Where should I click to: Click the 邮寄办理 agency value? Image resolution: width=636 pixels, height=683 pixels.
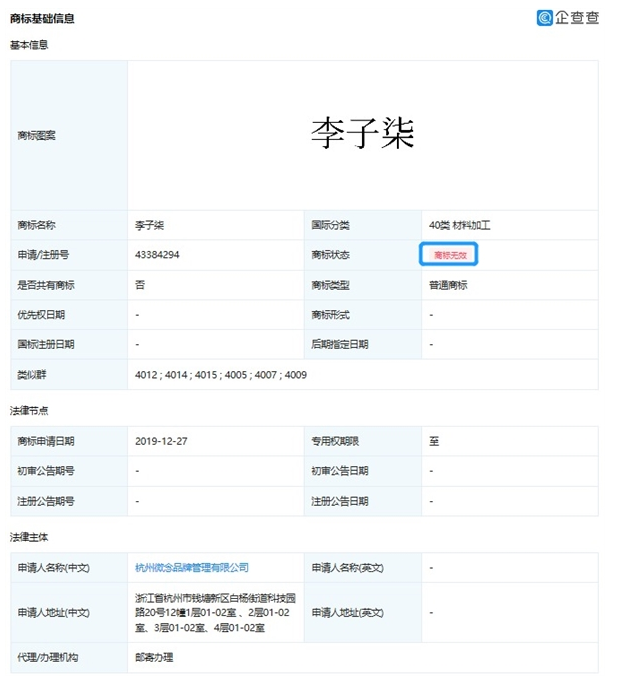pyautogui.click(x=154, y=657)
